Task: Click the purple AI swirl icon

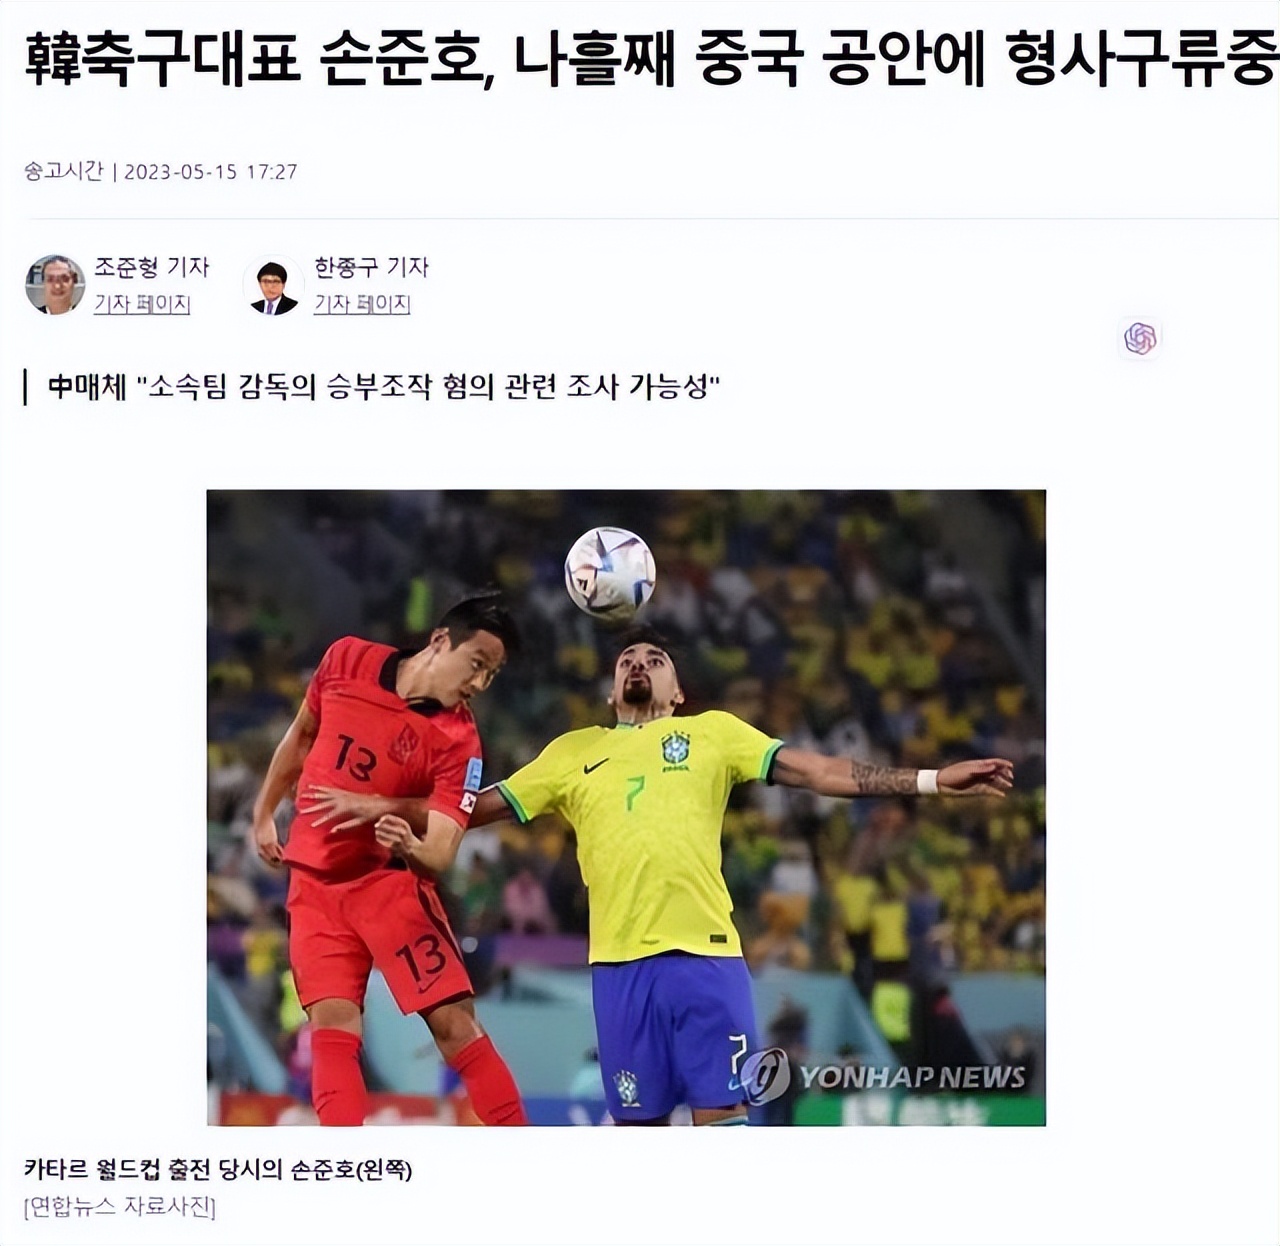Action: (x=1140, y=339)
